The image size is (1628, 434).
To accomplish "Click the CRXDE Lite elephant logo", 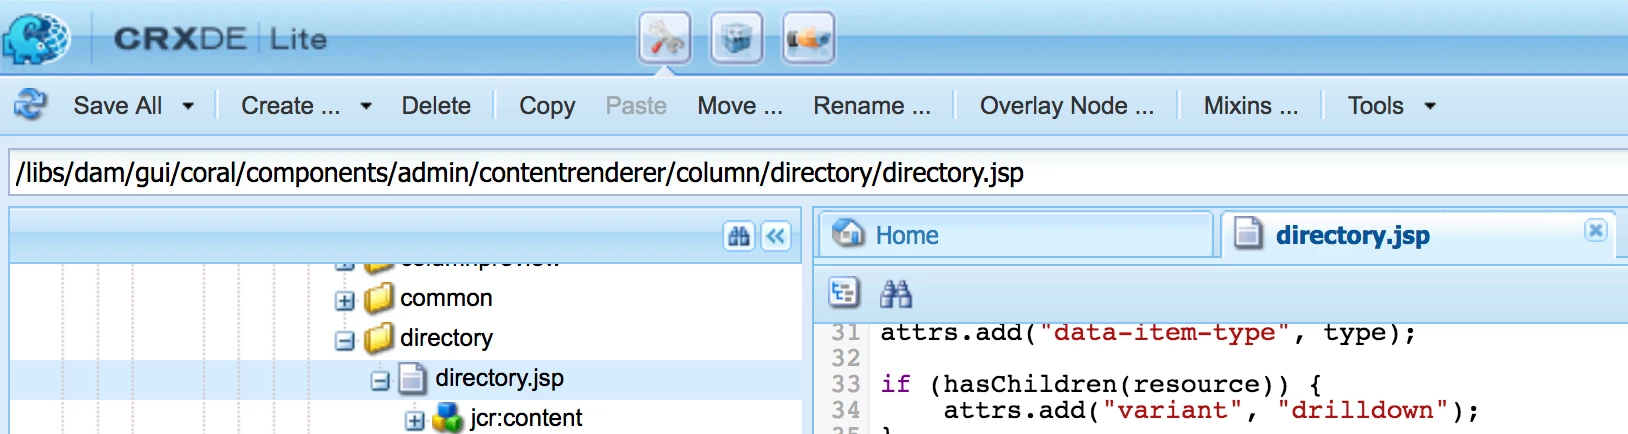I will 36,39.
